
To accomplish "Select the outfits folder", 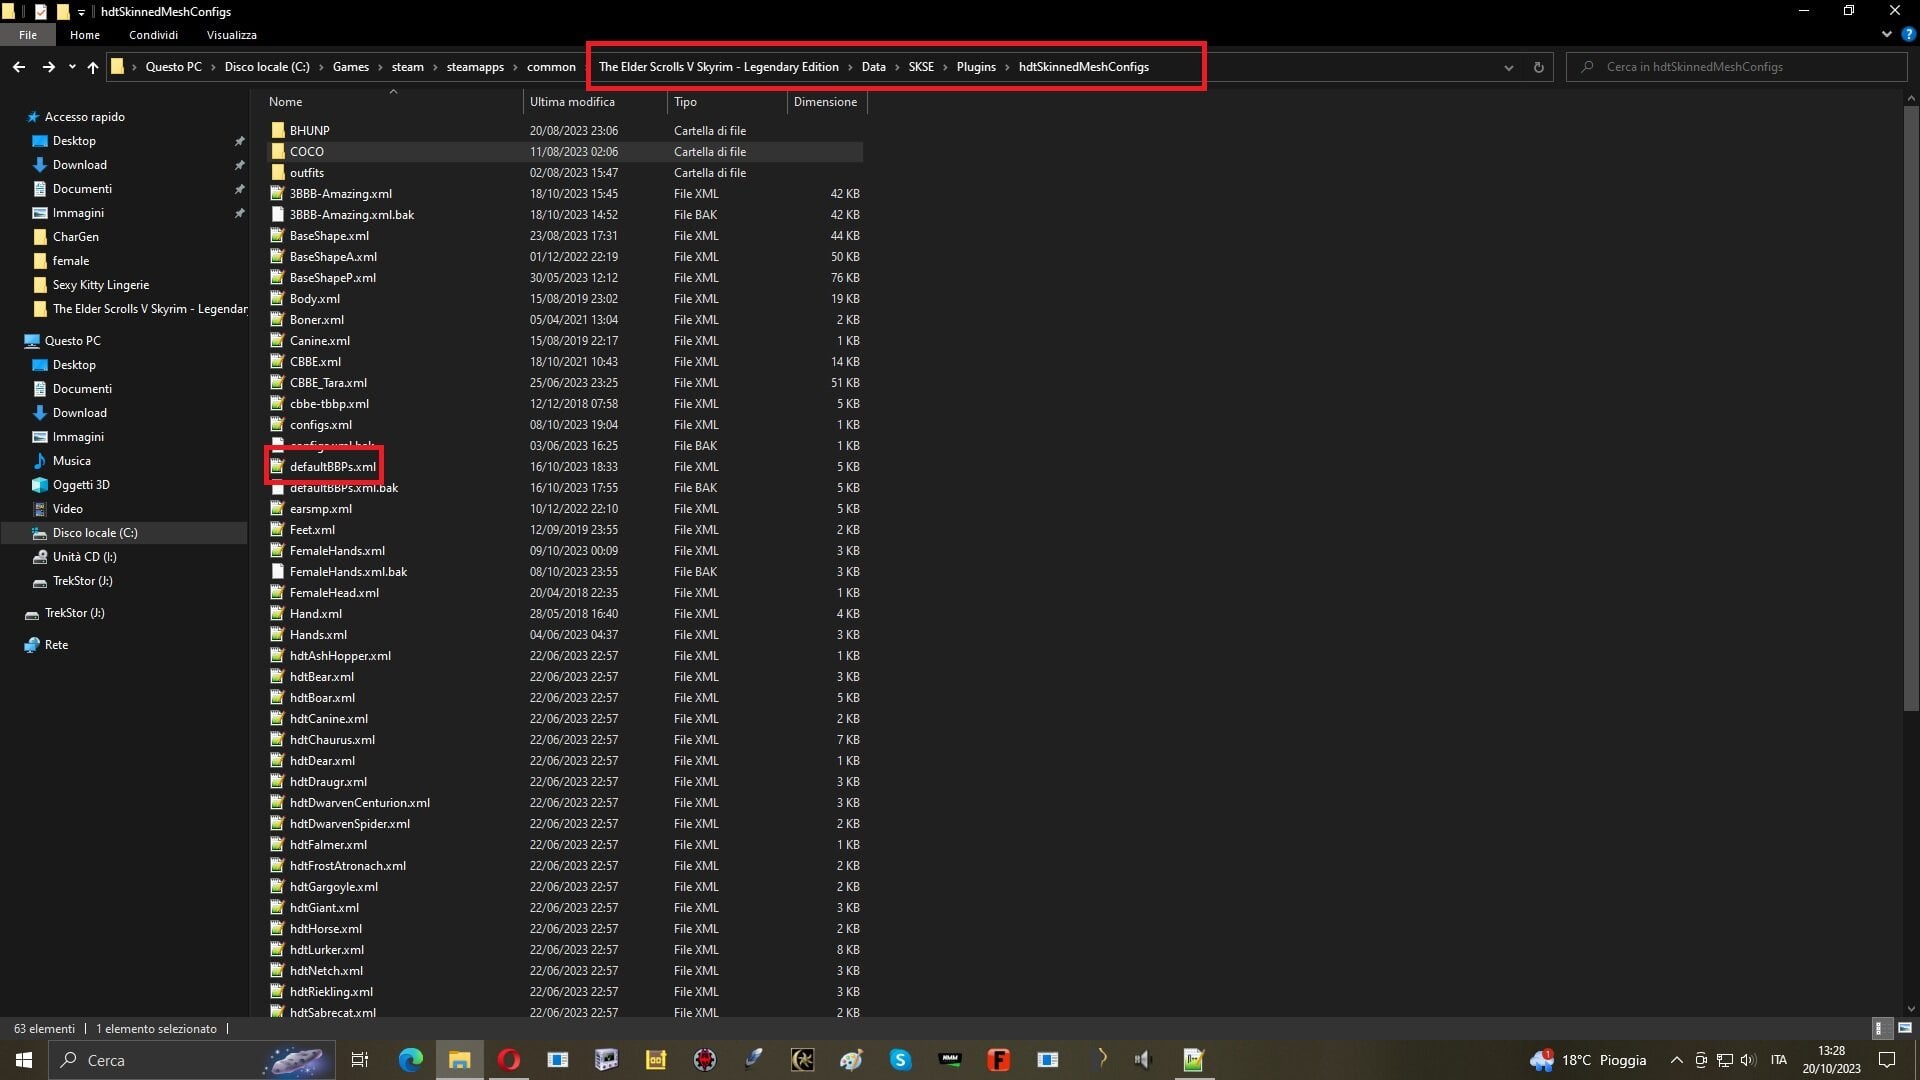I will 306,173.
